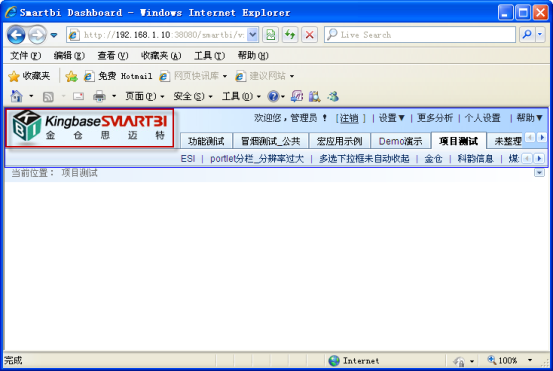The image size is (553, 371).
Task: Go back with the browser Back arrow
Action: coord(16,35)
